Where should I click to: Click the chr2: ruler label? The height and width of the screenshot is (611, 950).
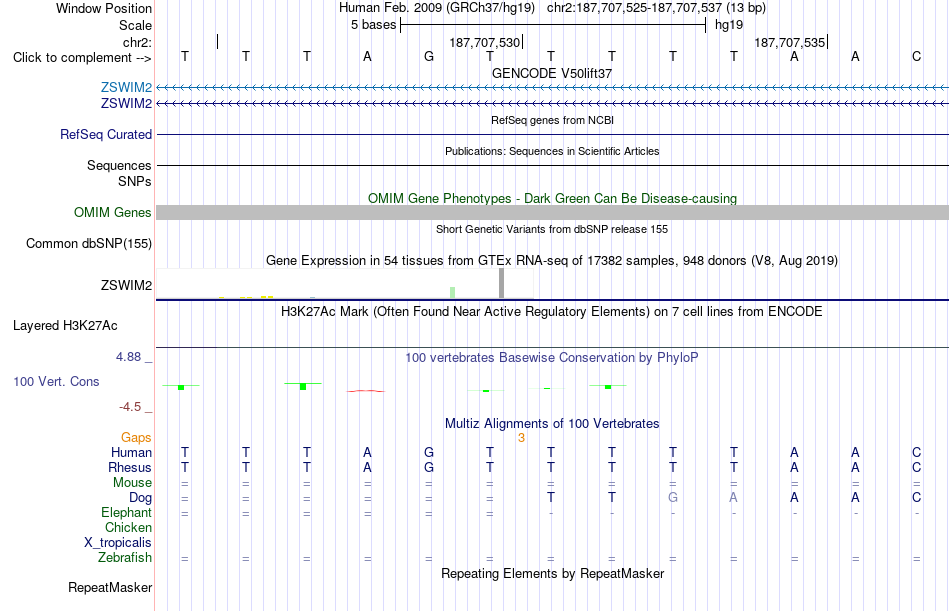[137, 42]
